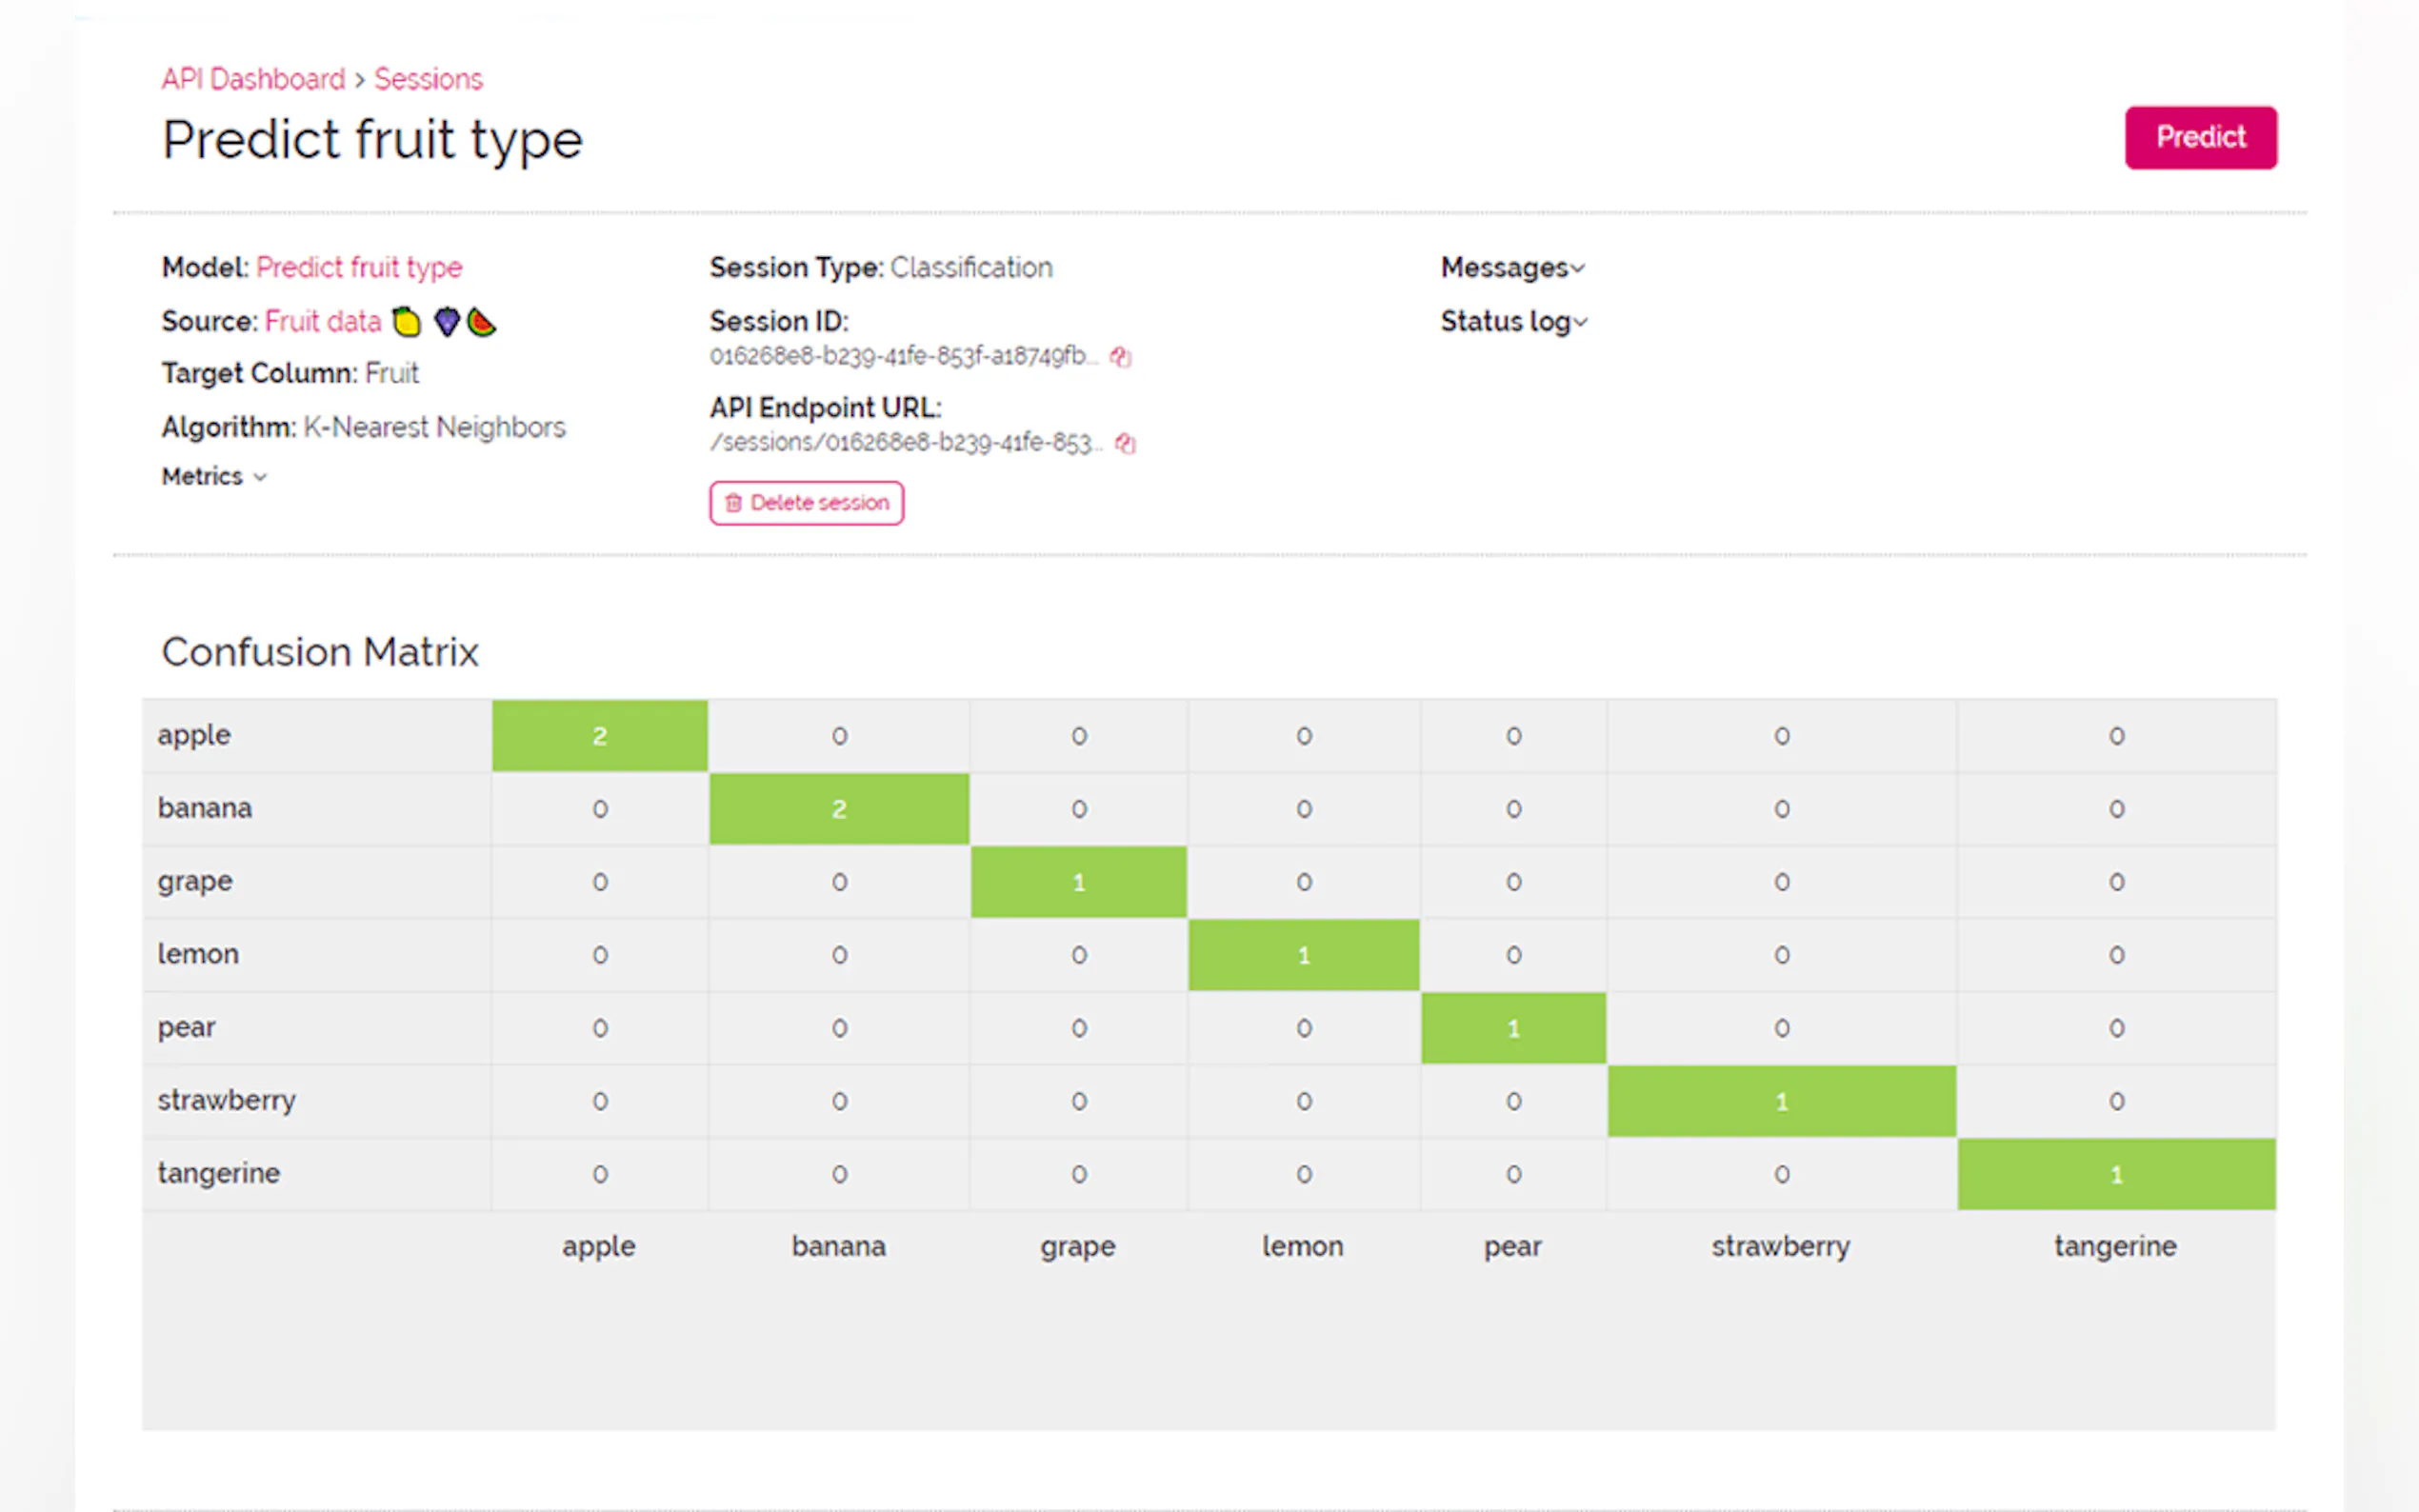Open the Sessions breadcrumb link
The image size is (2419, 1512).
(x=428, y=79)
